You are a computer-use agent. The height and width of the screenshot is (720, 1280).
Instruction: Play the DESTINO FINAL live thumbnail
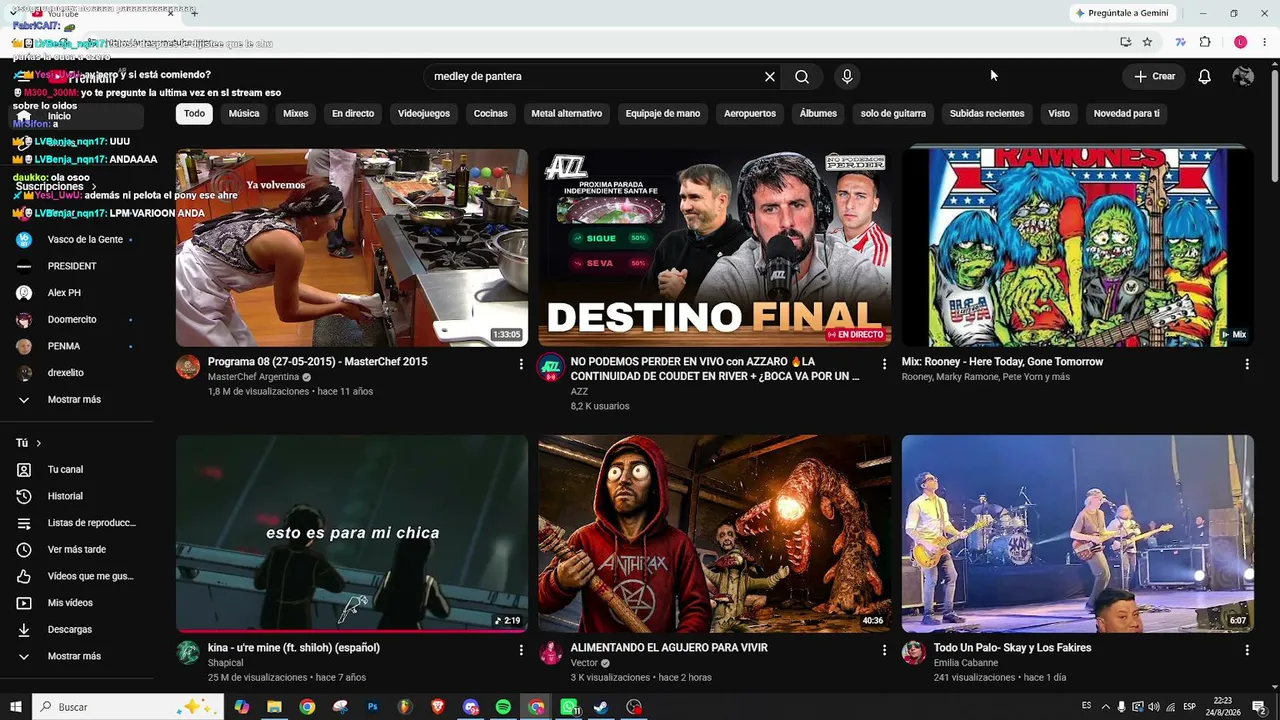click(714, 248)
